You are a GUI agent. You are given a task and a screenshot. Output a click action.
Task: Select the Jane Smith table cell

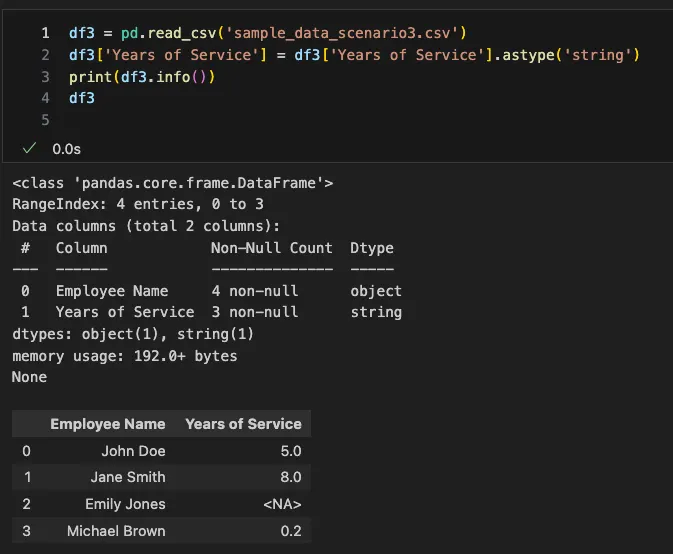click(x=128, y=477)
